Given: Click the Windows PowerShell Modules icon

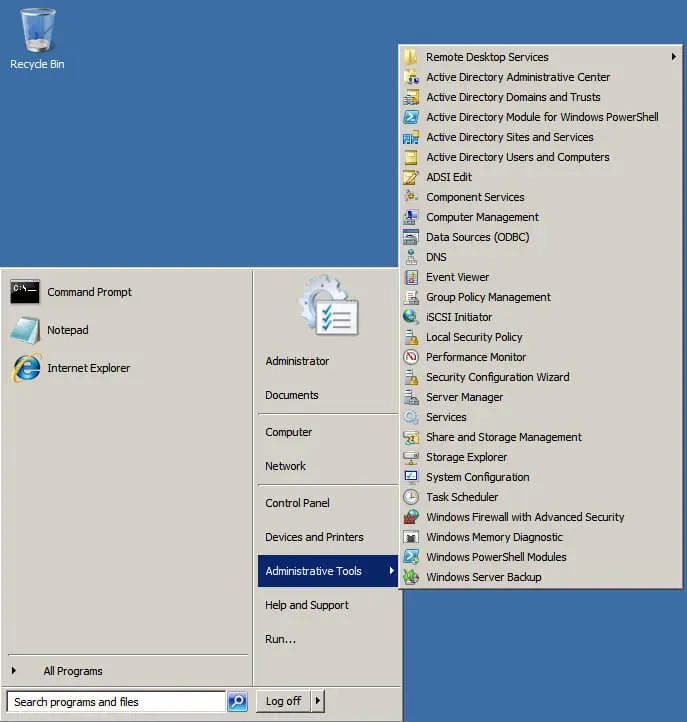Looking at the screenshot, I should pyautogui.click(x=411, y=557).
